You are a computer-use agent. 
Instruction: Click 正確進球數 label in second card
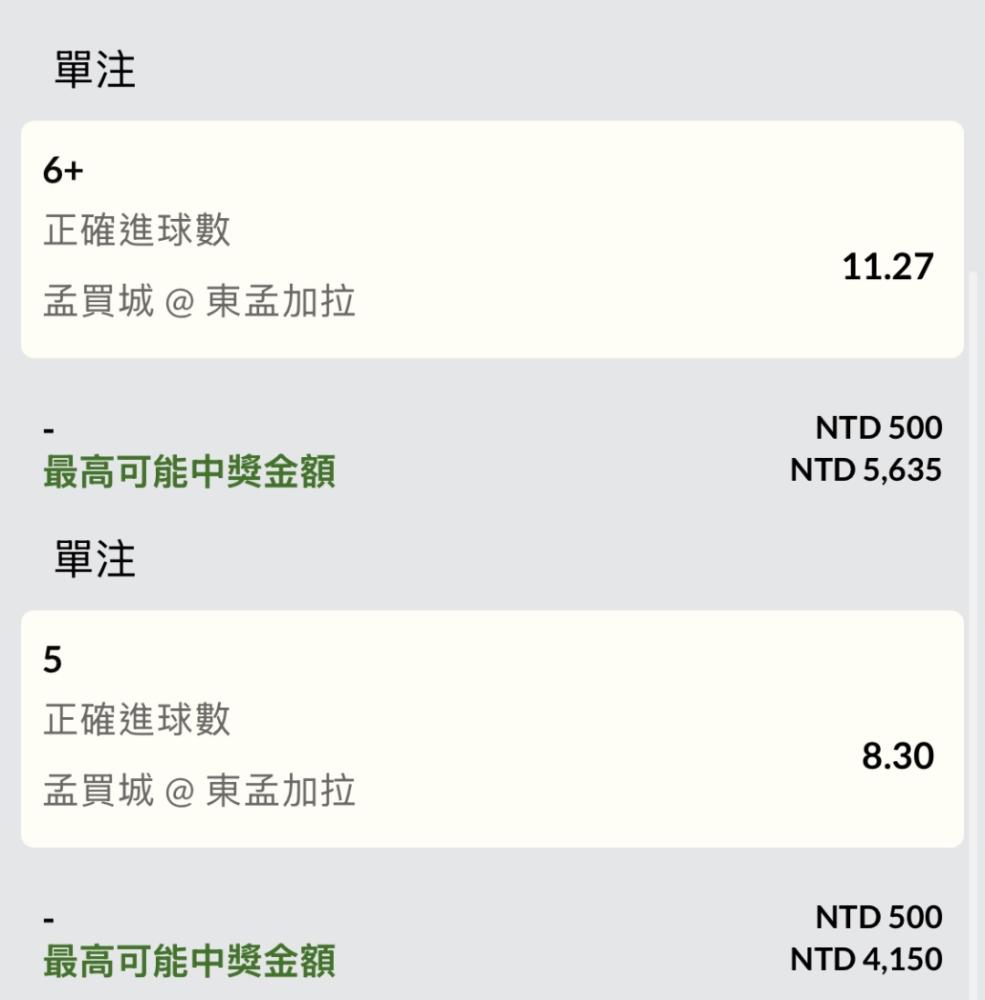tap(137, 719)
